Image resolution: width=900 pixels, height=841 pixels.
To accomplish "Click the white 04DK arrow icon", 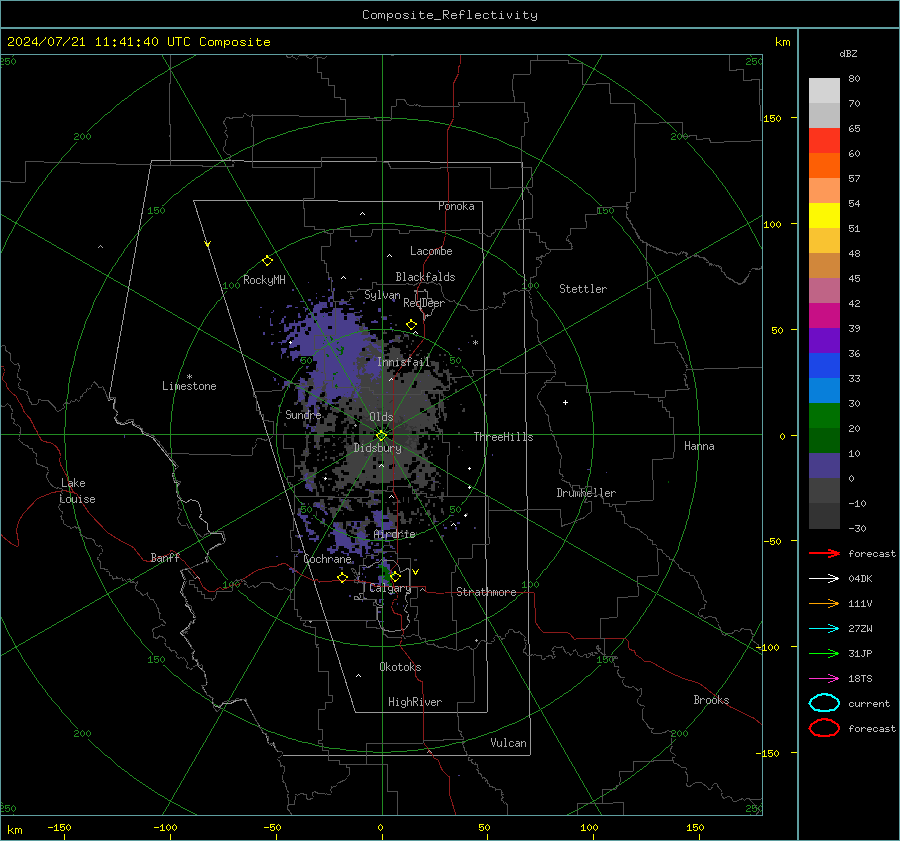I will [824, 578].
